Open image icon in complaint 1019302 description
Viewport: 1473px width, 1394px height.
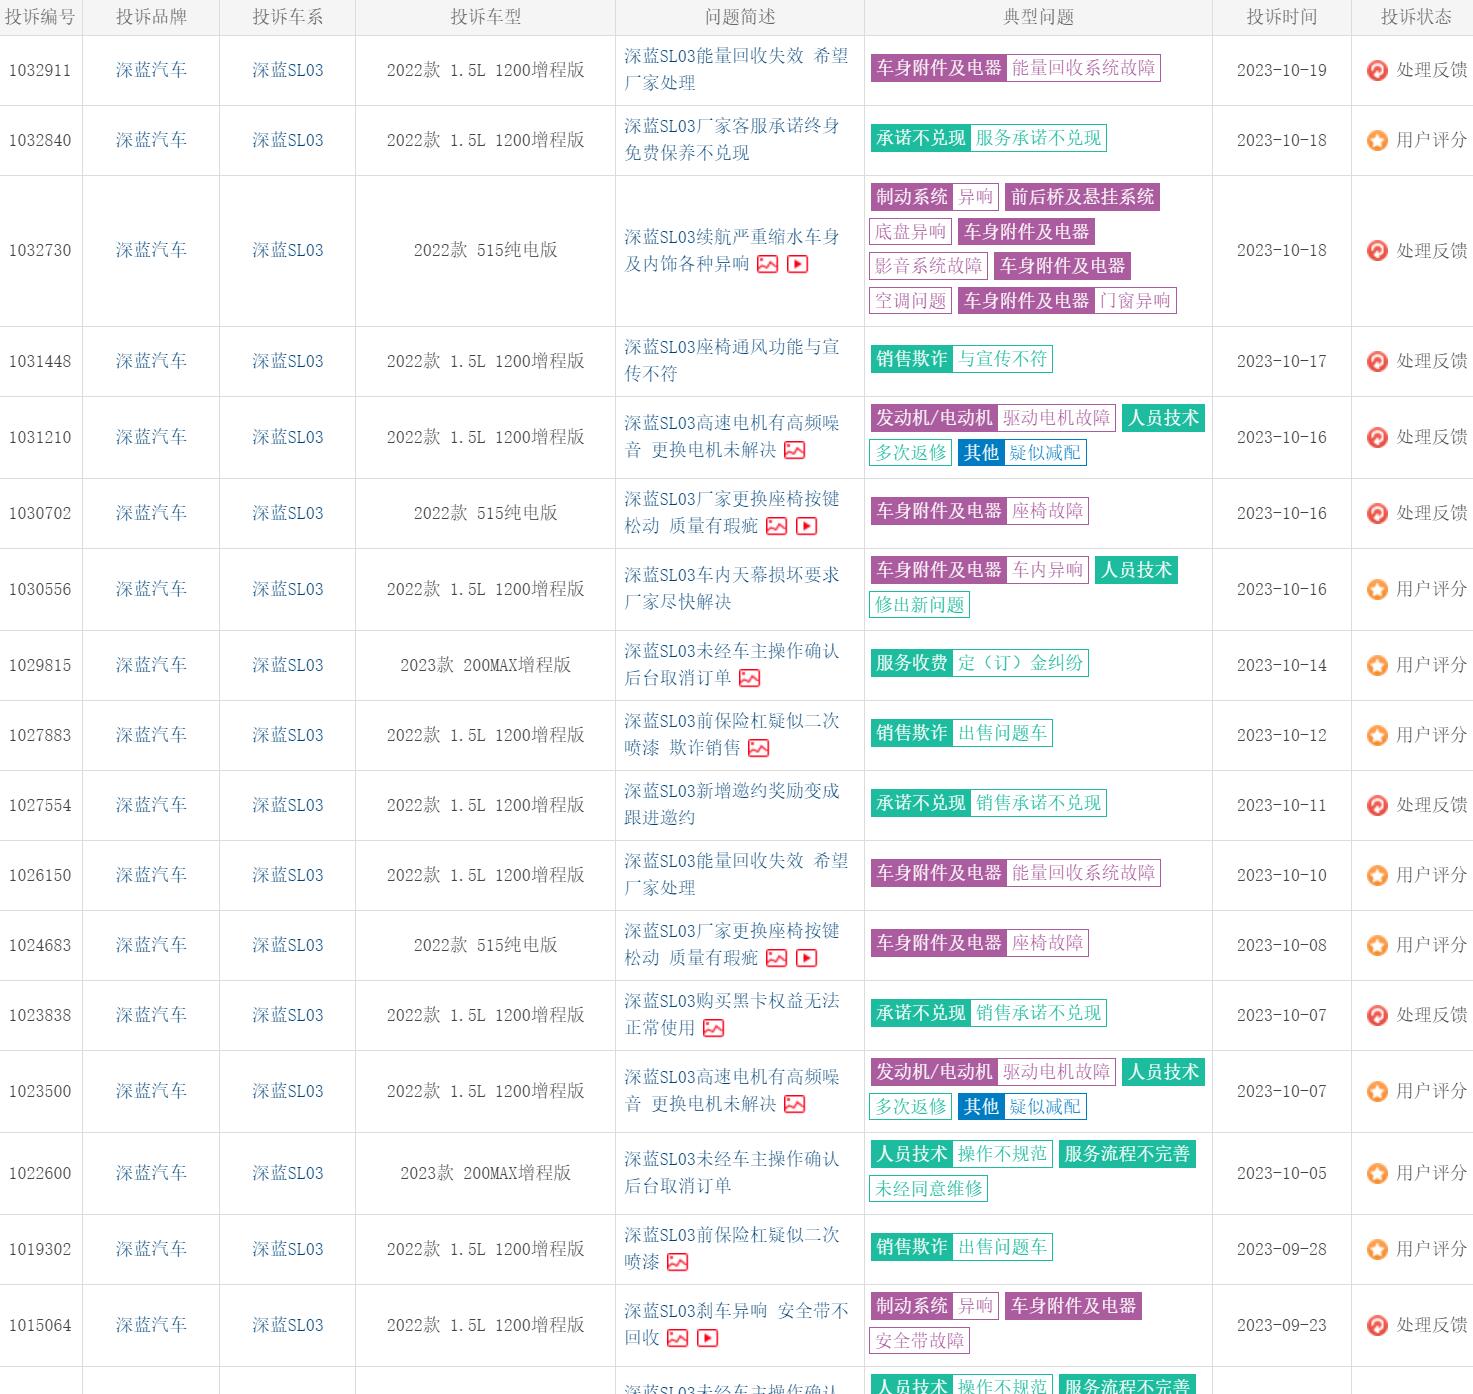pyautogui.click(x=677, y=1262)
